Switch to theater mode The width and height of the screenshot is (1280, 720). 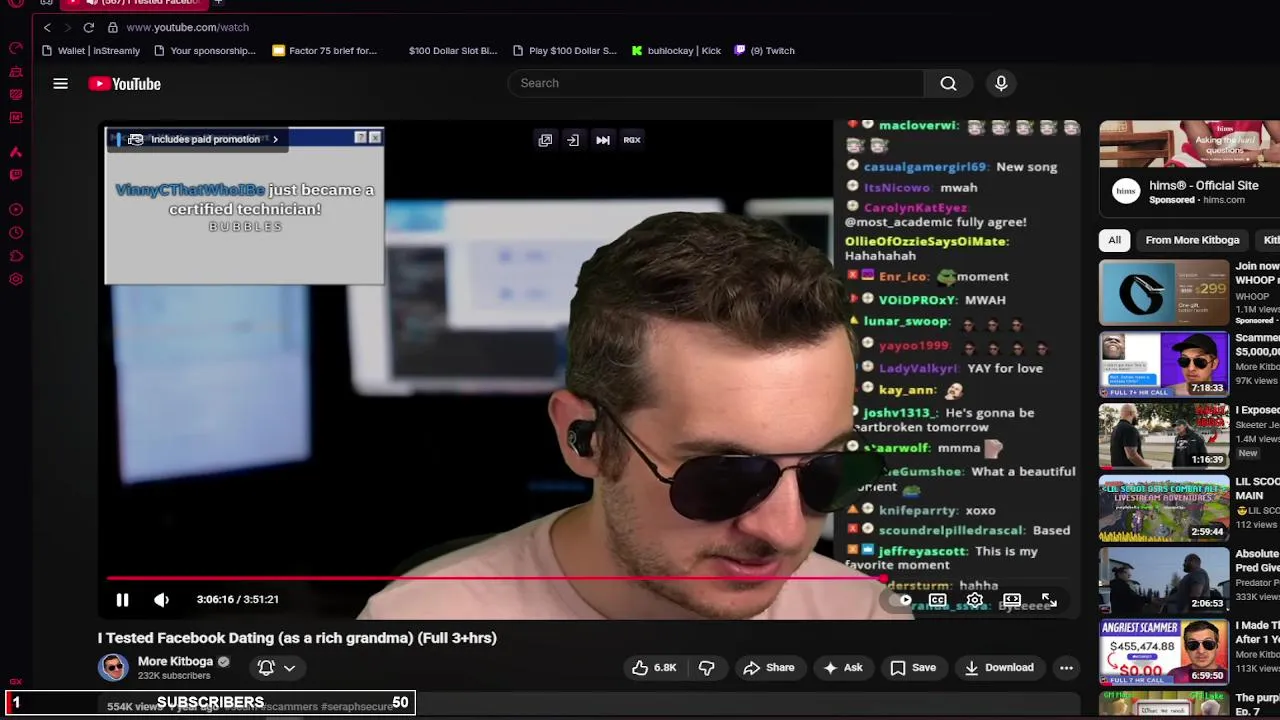point(1012,600)
